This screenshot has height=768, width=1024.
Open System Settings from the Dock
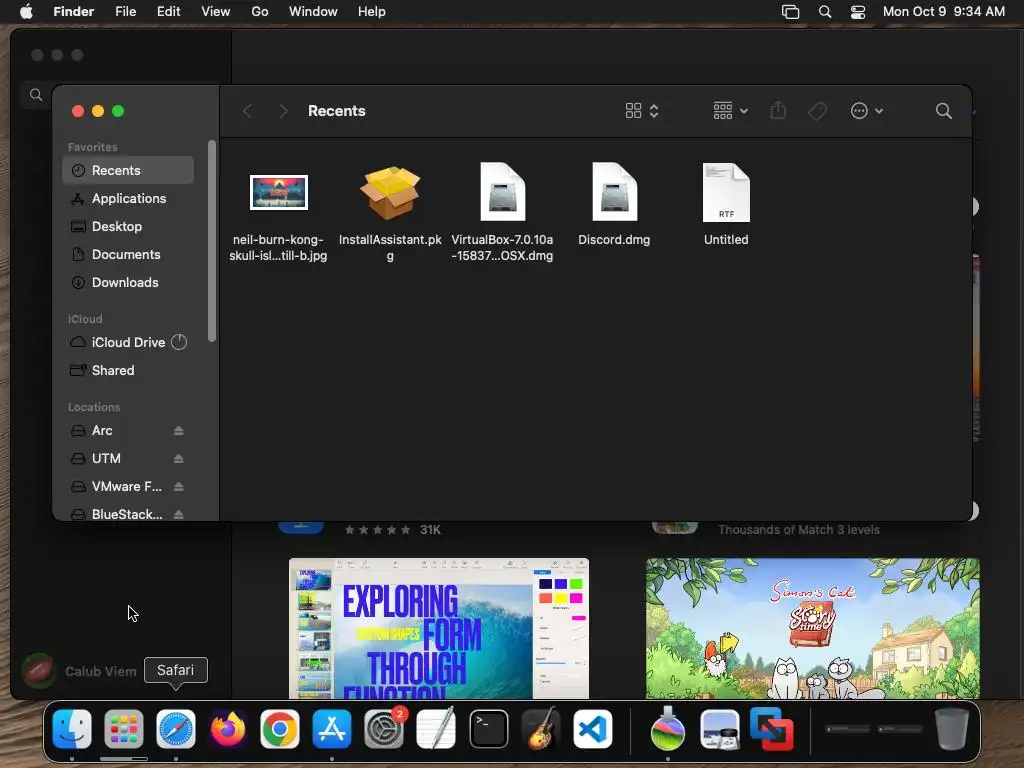(x=384, y=729)
